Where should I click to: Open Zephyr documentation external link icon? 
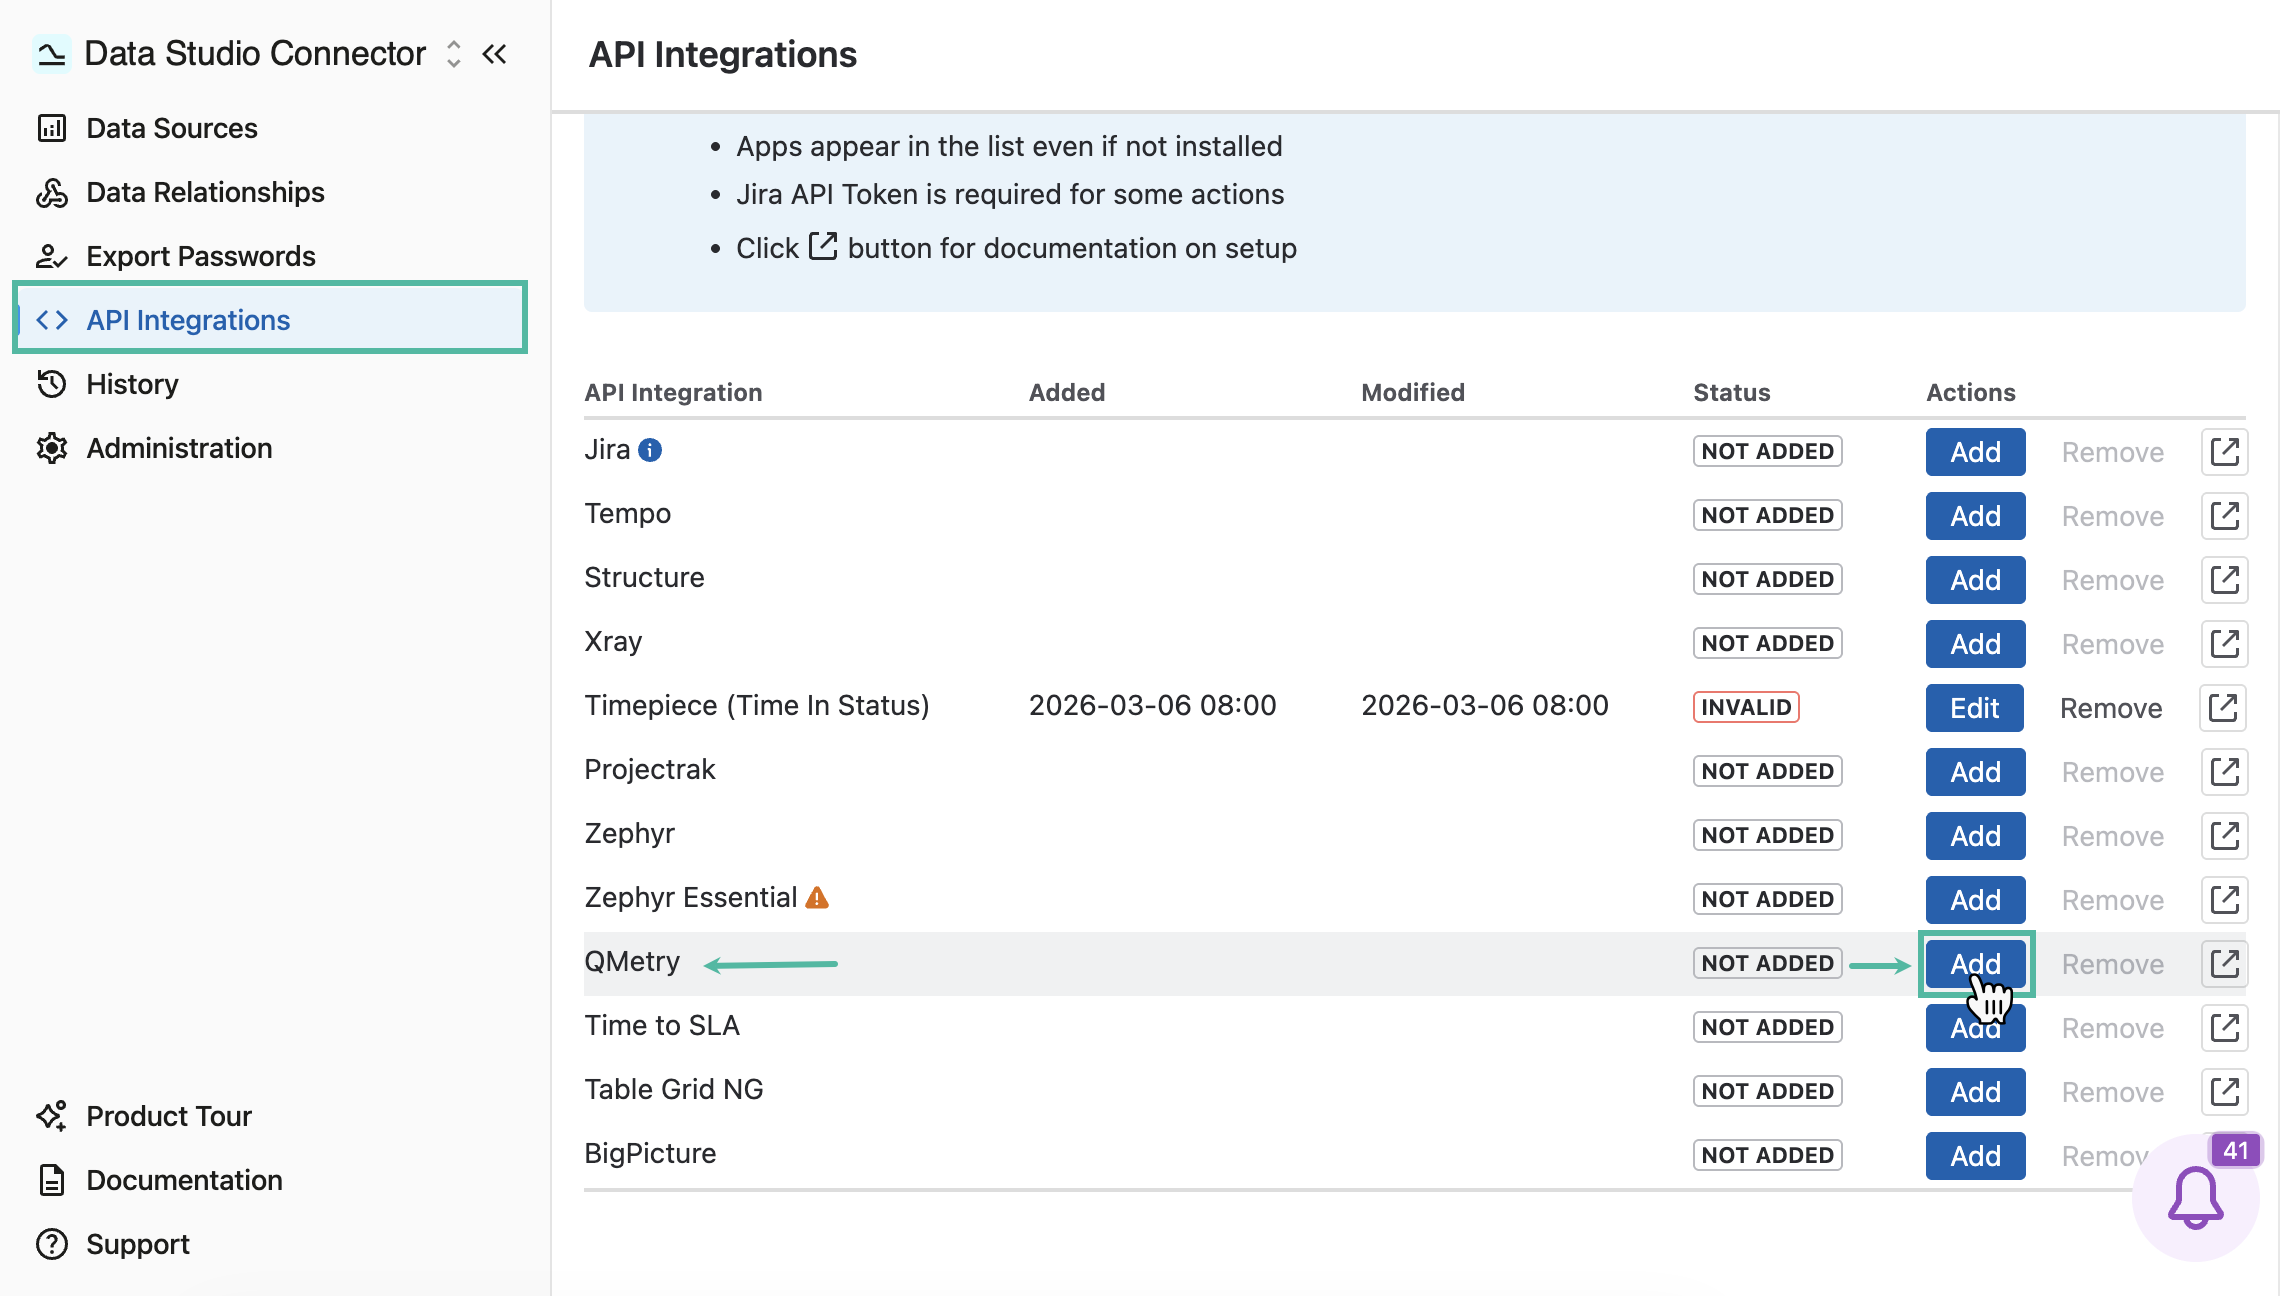coord(2224,836)
